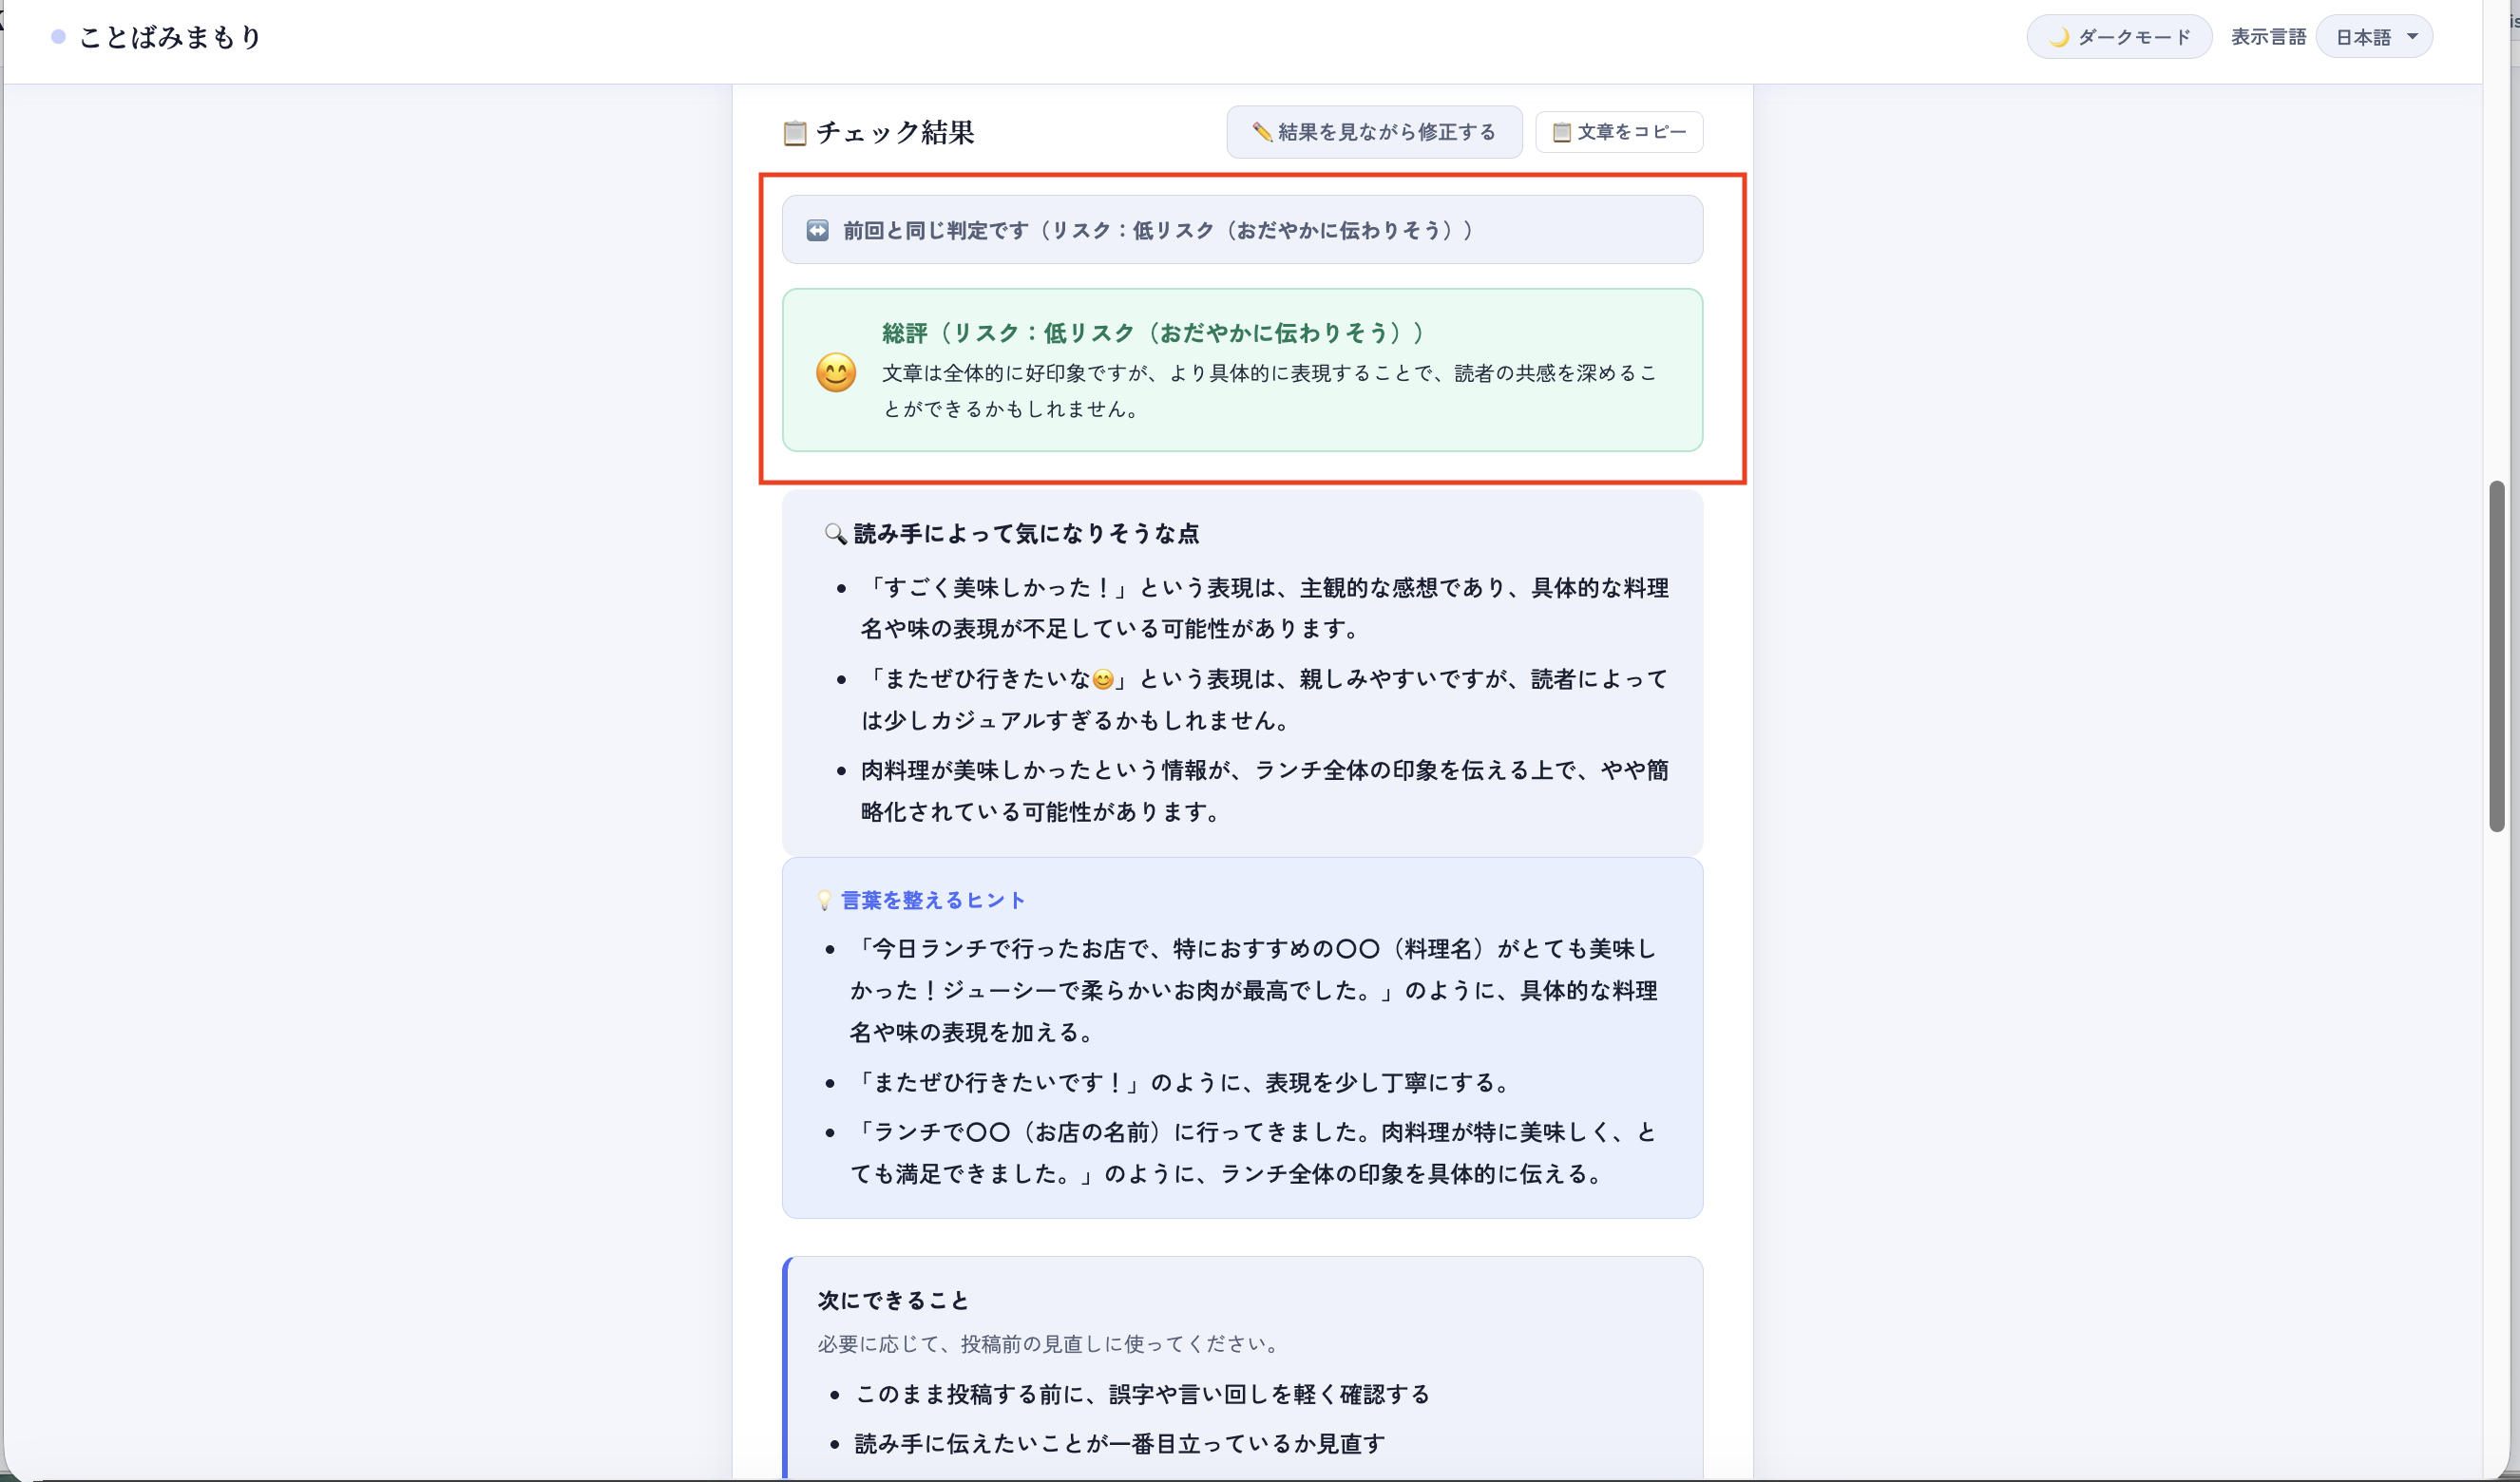Viewport: 2520px width, 1482px height.
Task: Toggle the ダークモード button
Action: click(2118, 37)
